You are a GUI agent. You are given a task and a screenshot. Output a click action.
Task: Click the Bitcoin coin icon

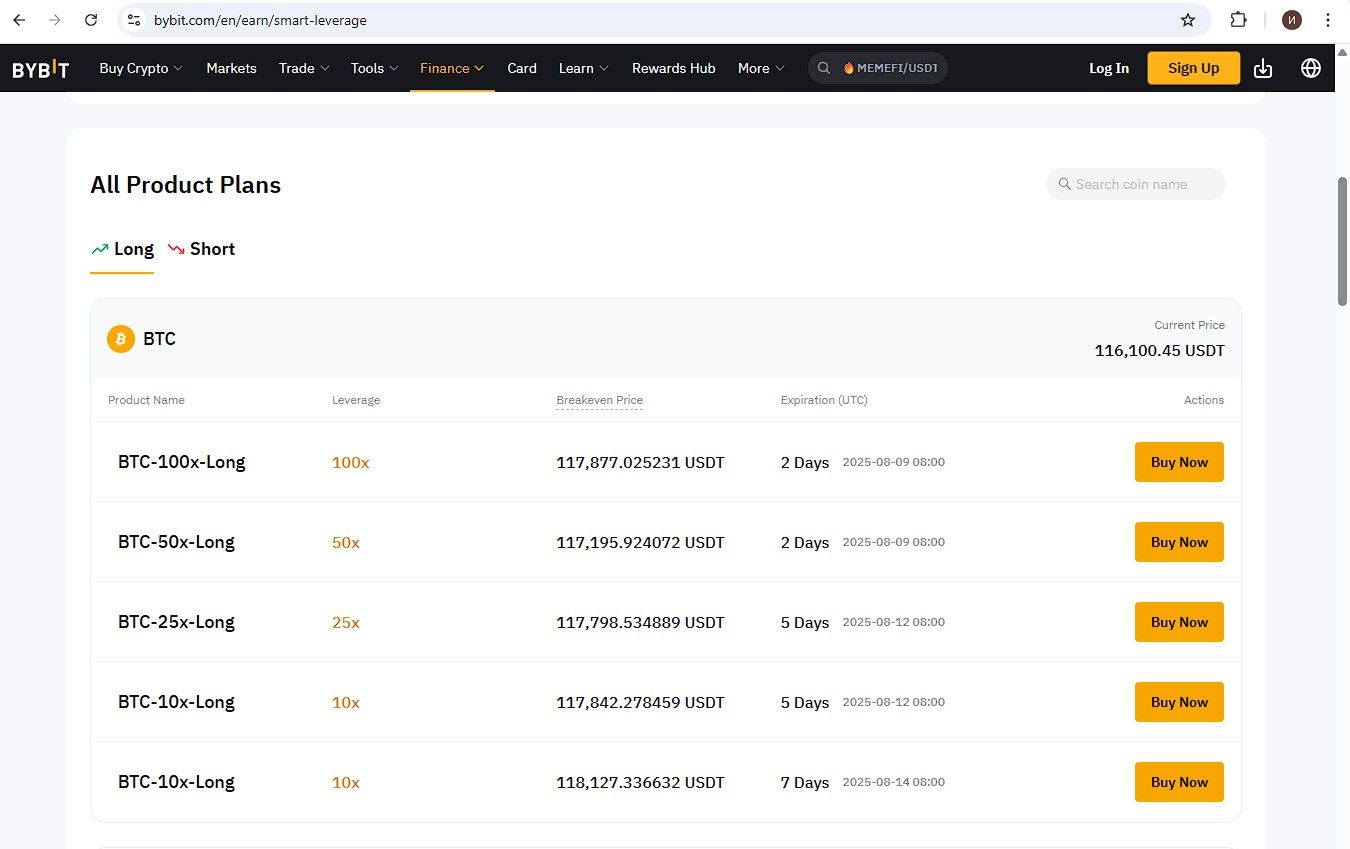point(121,339)
